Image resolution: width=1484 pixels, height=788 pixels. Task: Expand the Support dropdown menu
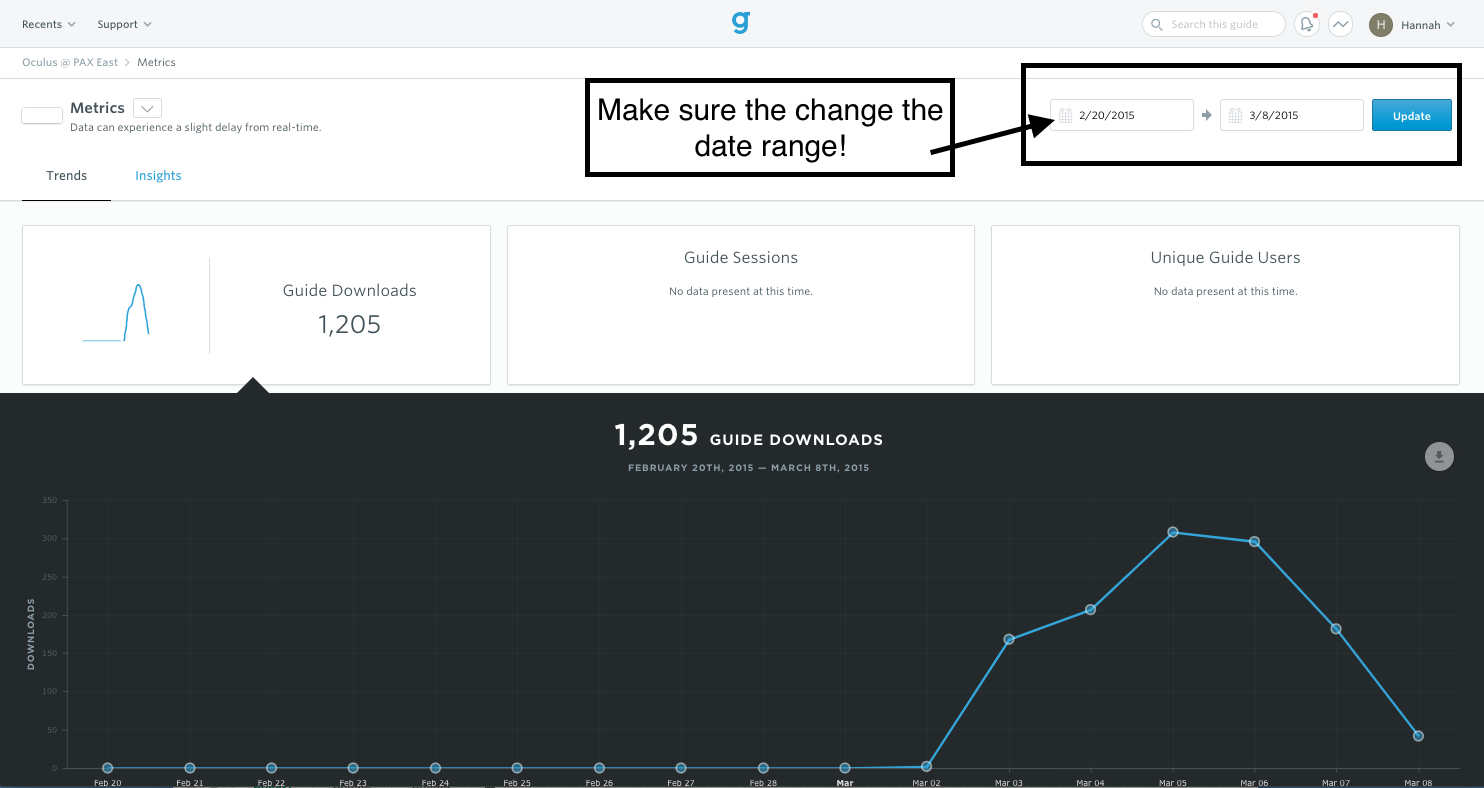pos(124,24)
